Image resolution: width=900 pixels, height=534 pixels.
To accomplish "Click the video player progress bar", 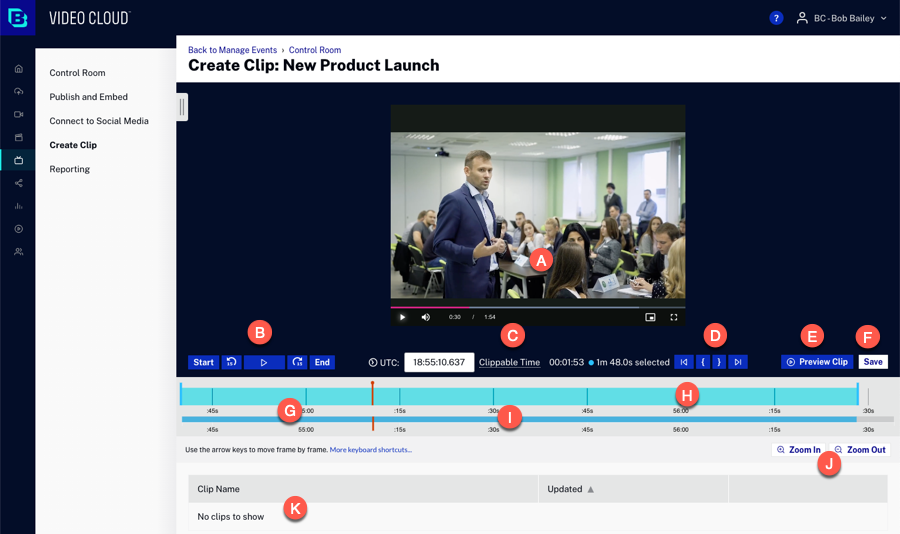I will pos(538,307).
